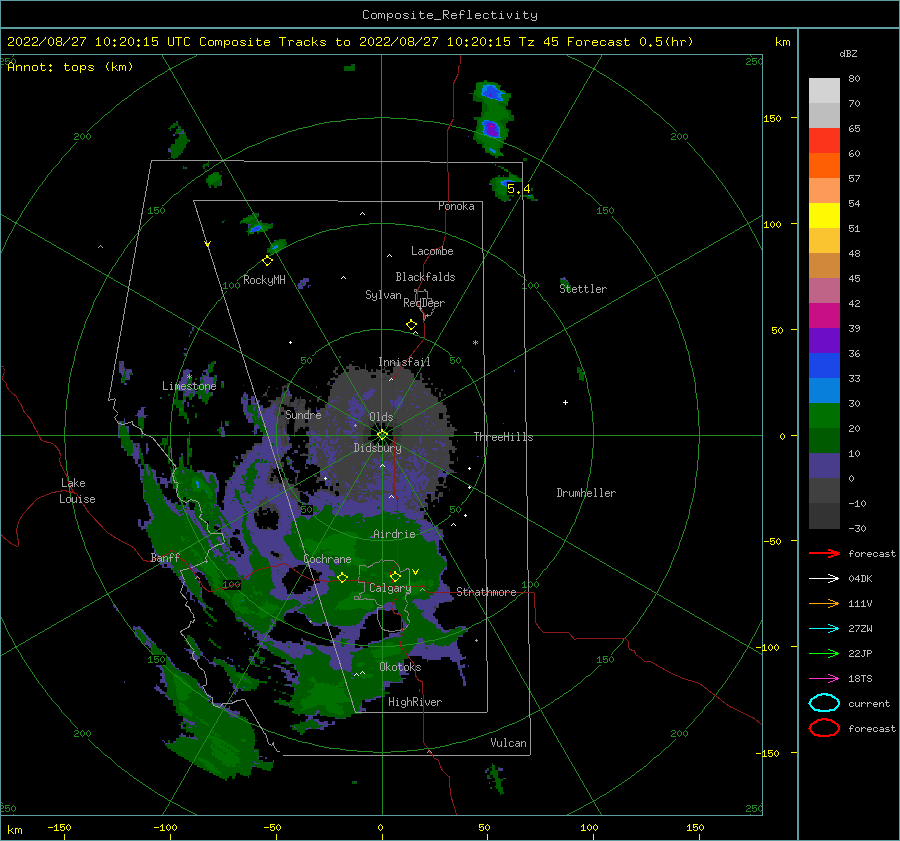Click the Banff label
The image size is (900, 841).
click(165, 557)
